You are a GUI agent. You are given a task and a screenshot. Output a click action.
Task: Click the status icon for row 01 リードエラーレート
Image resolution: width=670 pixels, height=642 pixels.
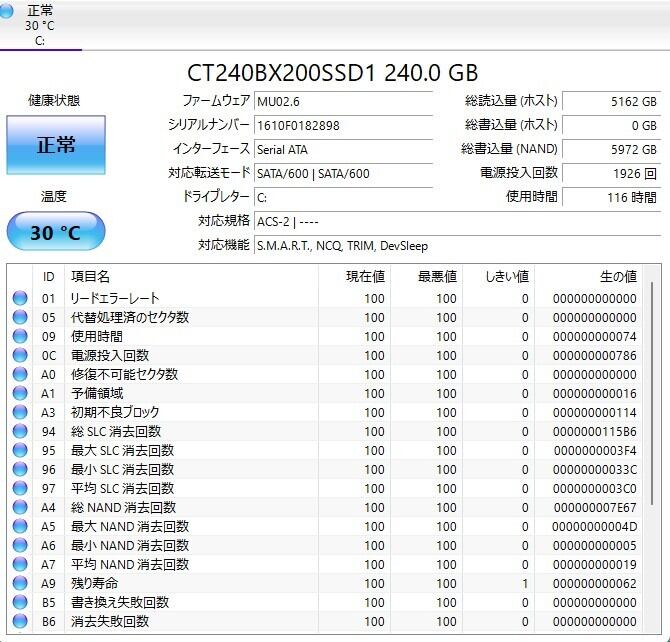coord(20,298)
